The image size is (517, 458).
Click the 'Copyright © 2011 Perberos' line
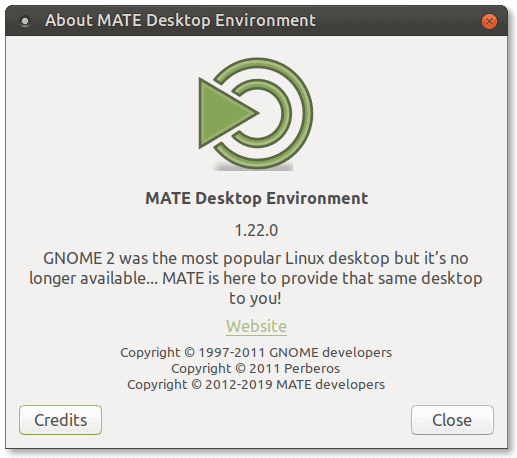tap(256, 369)
